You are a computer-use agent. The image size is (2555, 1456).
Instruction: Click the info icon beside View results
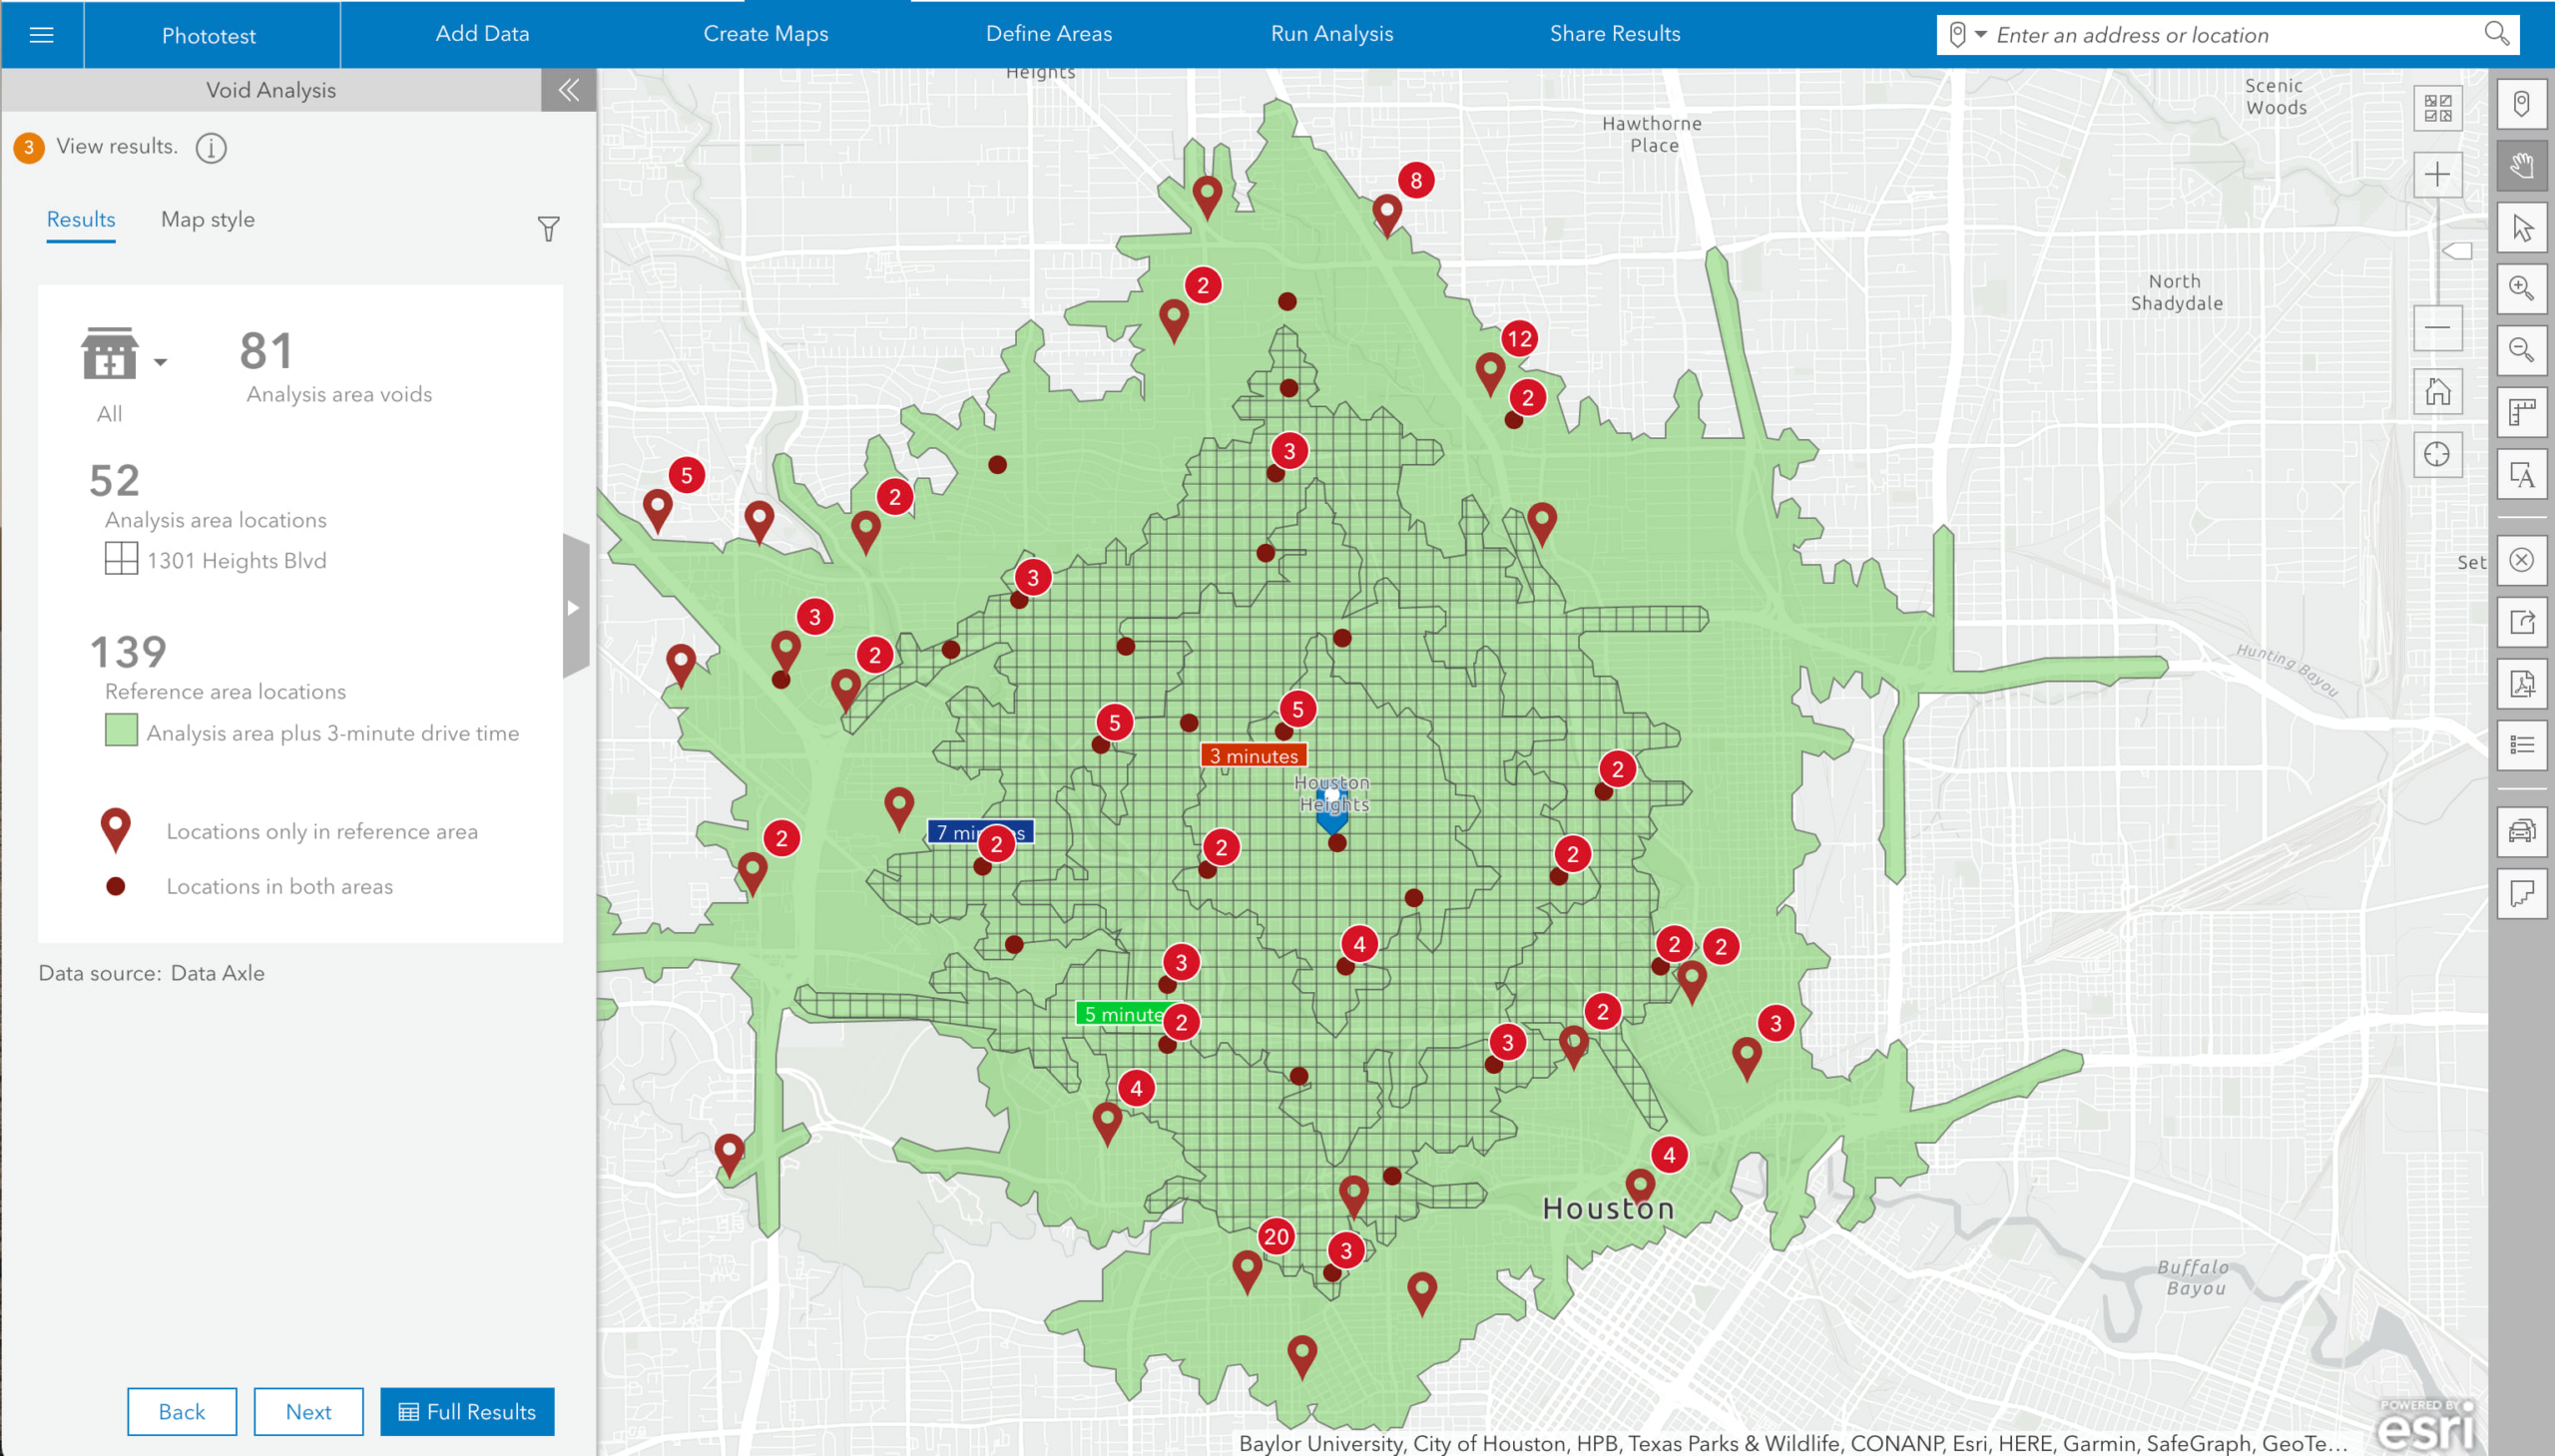(211, 148)
